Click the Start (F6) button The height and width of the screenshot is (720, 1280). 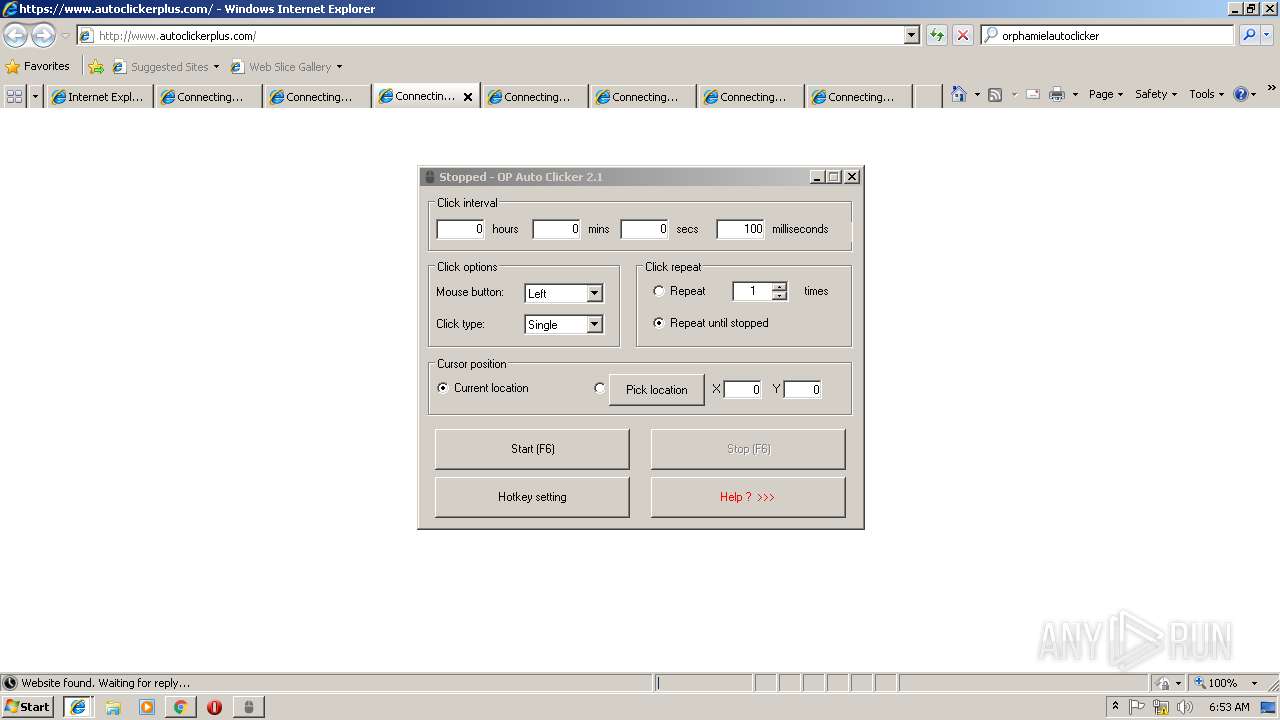click(532, 449)
